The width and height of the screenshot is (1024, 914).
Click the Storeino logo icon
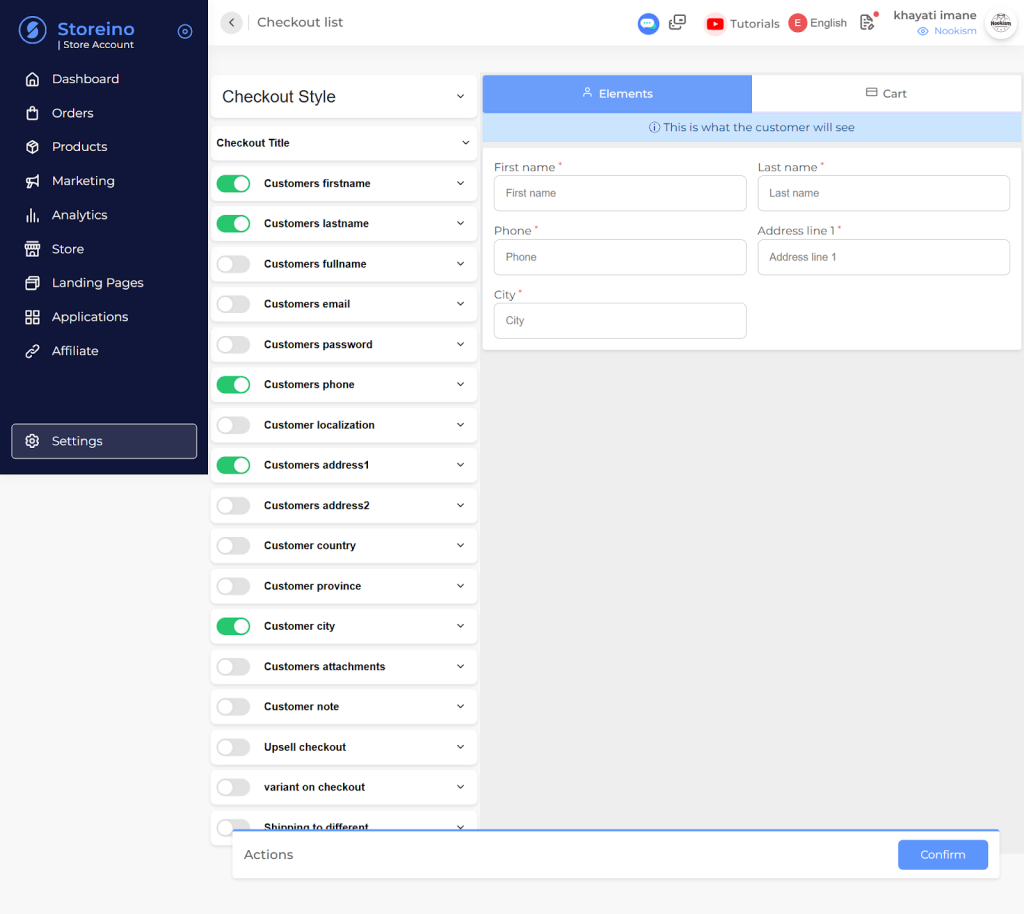pos(33,30)
